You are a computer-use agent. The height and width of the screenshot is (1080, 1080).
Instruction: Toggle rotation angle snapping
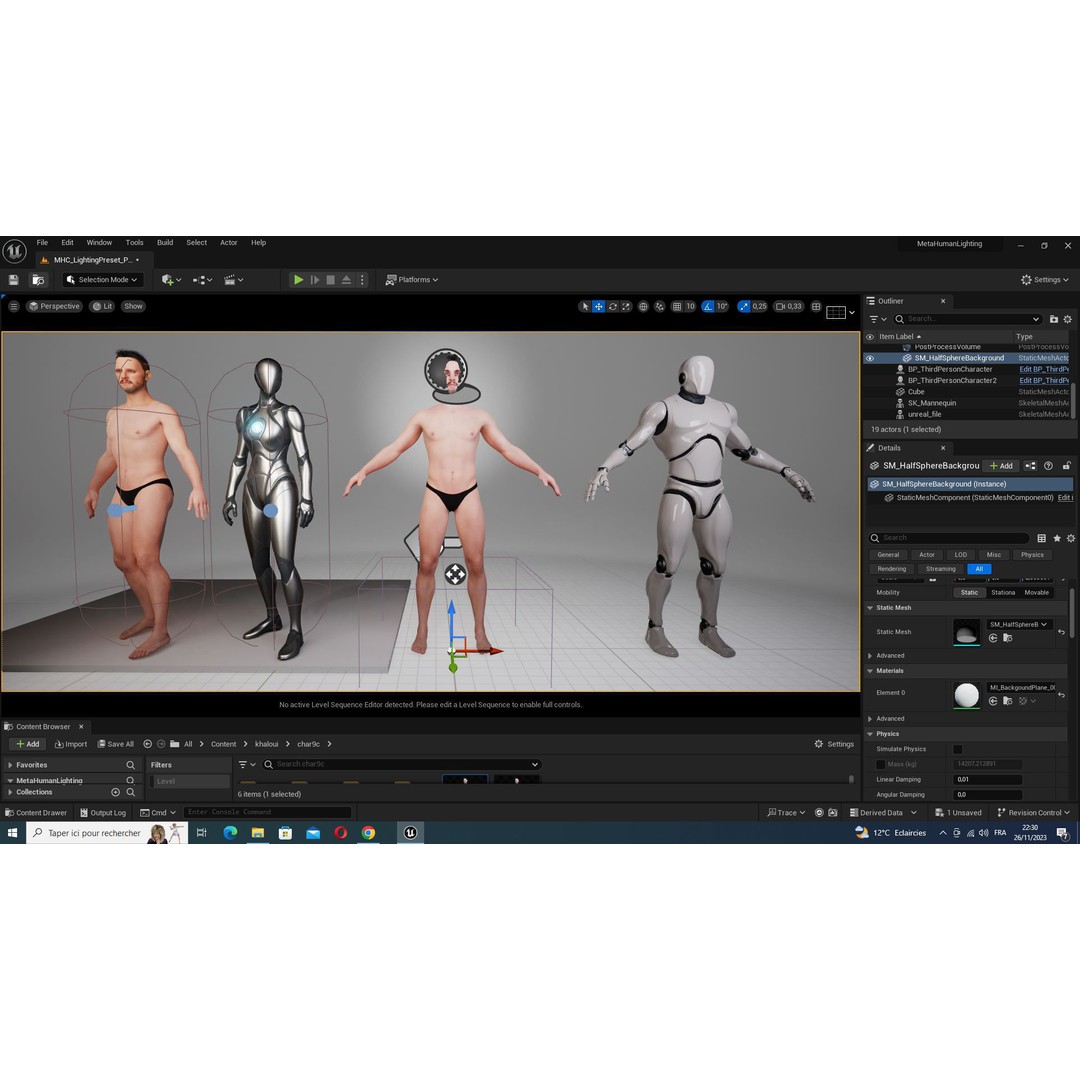tap(708, 307)
